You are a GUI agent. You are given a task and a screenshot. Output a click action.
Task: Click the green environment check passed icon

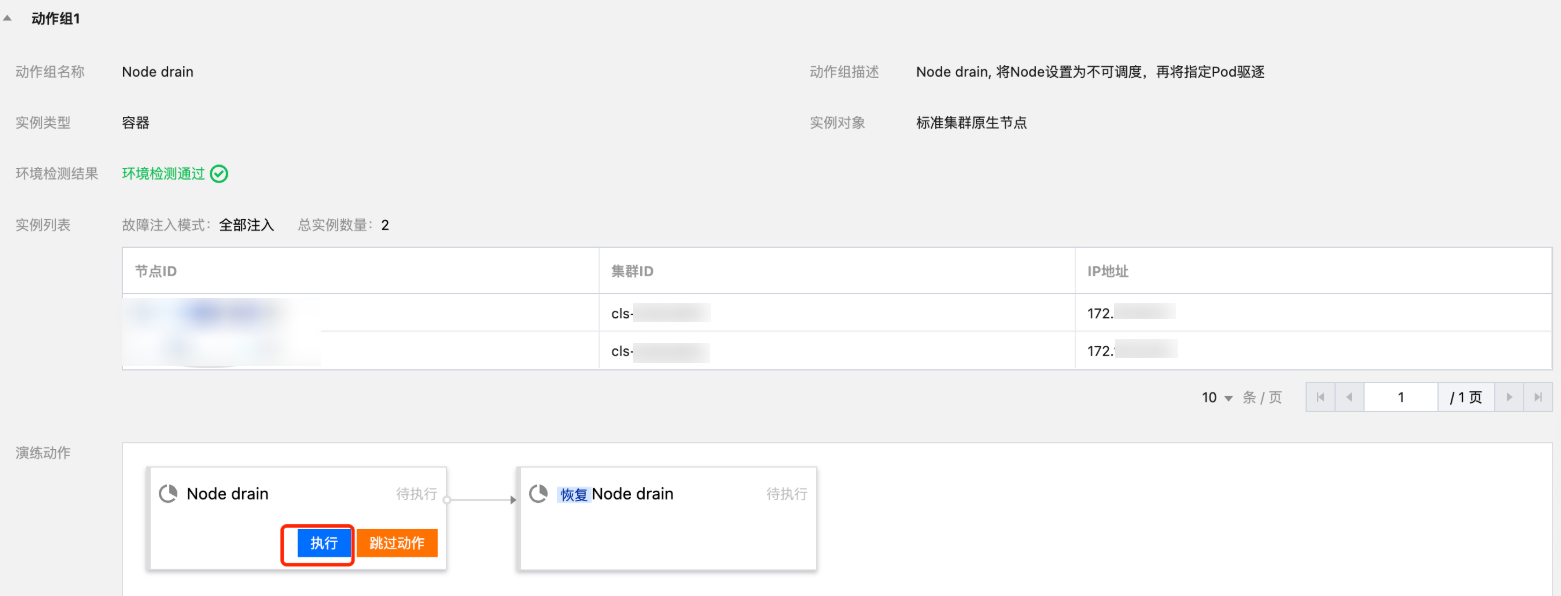tap(219, 174)
